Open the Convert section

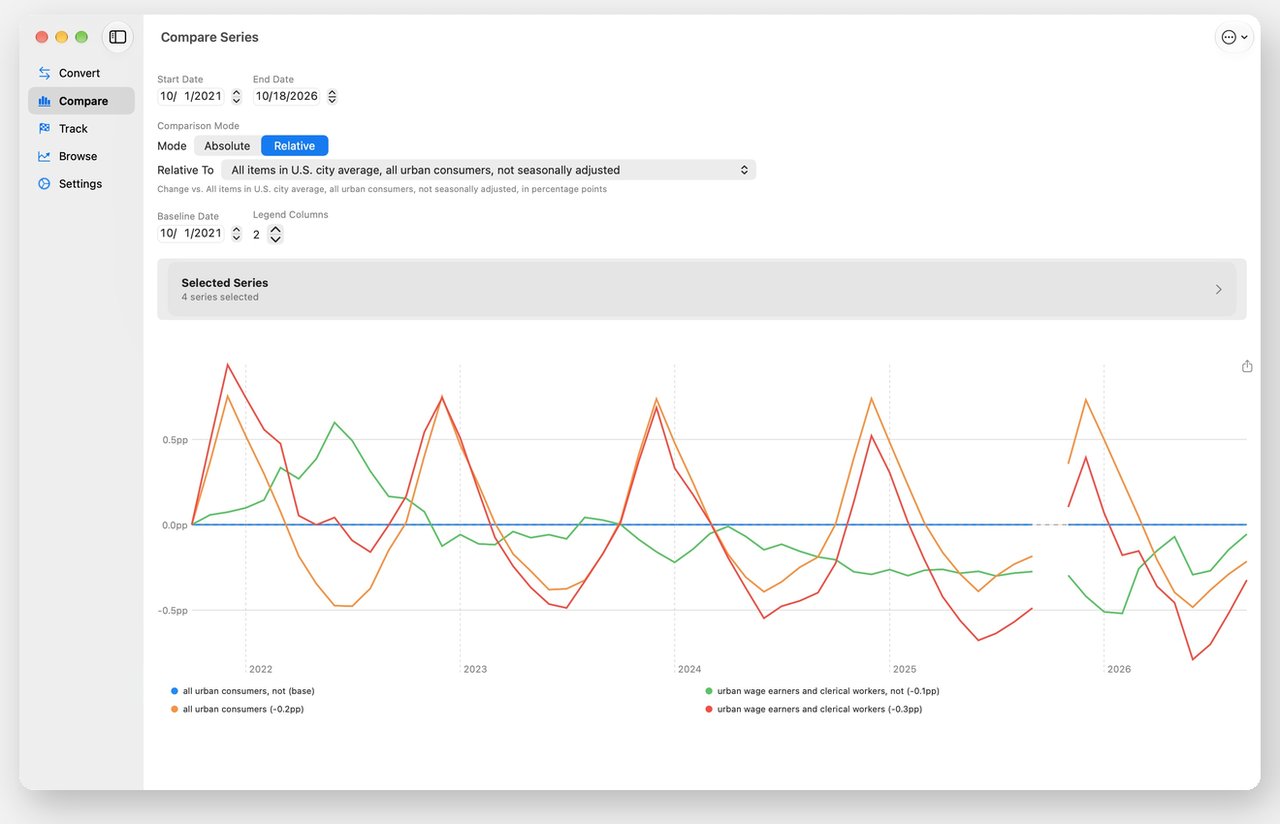click(x=81, y=73)
